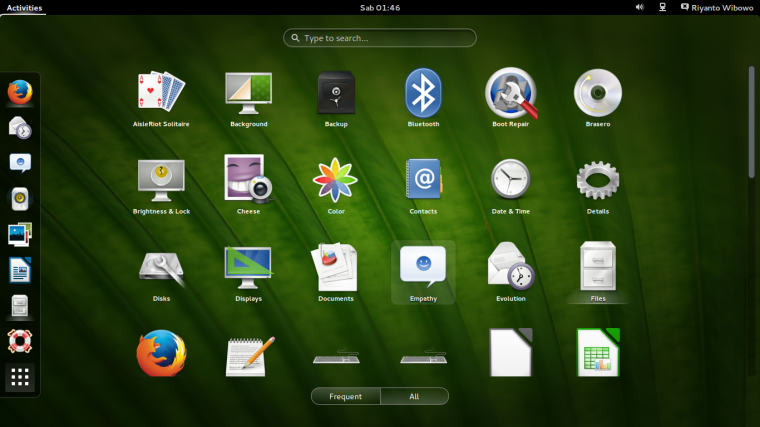
Task: Open the LibreOffice blank document icon
Action: (x=511, y=352)
